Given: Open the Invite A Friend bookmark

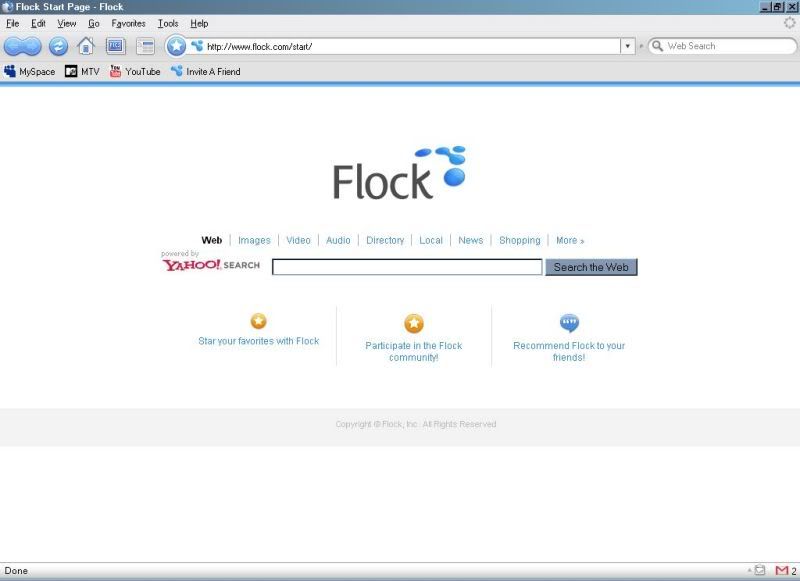Looking at the screenshot, I should click(206, 71).
